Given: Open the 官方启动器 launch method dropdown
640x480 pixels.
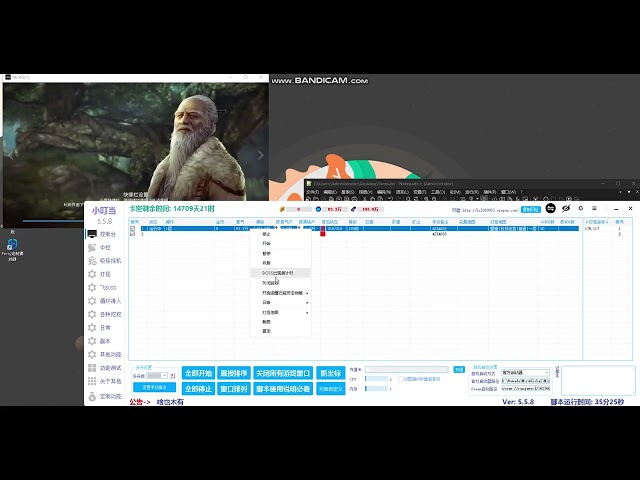Looking at the screenshot, I should point(525,373).
